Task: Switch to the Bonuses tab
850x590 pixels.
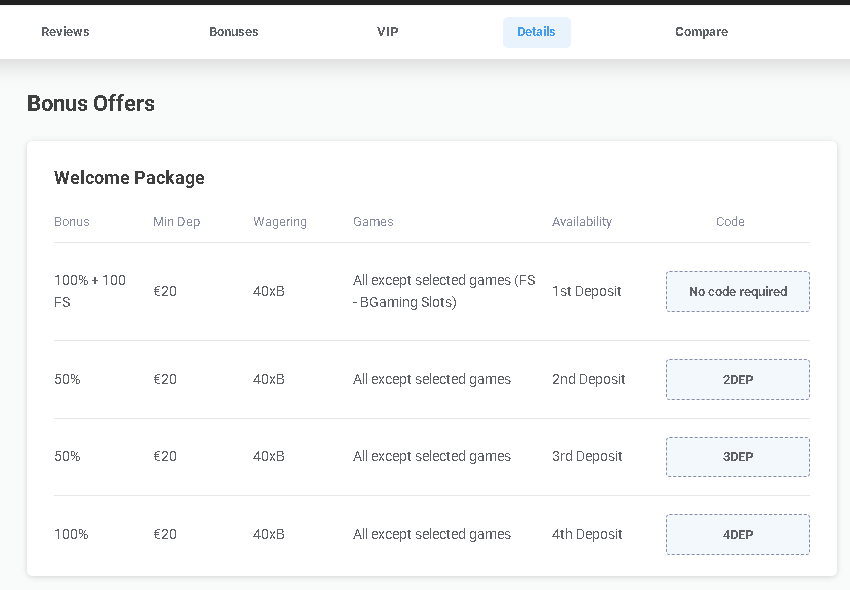Action: (x=233, y=32)
